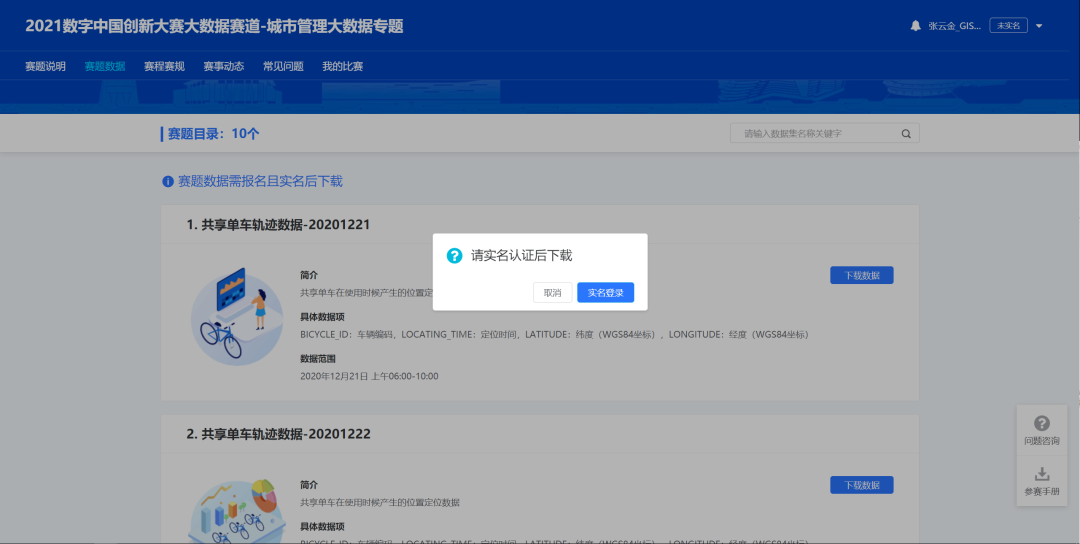This screenshot has width=1080, height=544.
Task: Download data for dataset 20201221
Action: [862, 275]
